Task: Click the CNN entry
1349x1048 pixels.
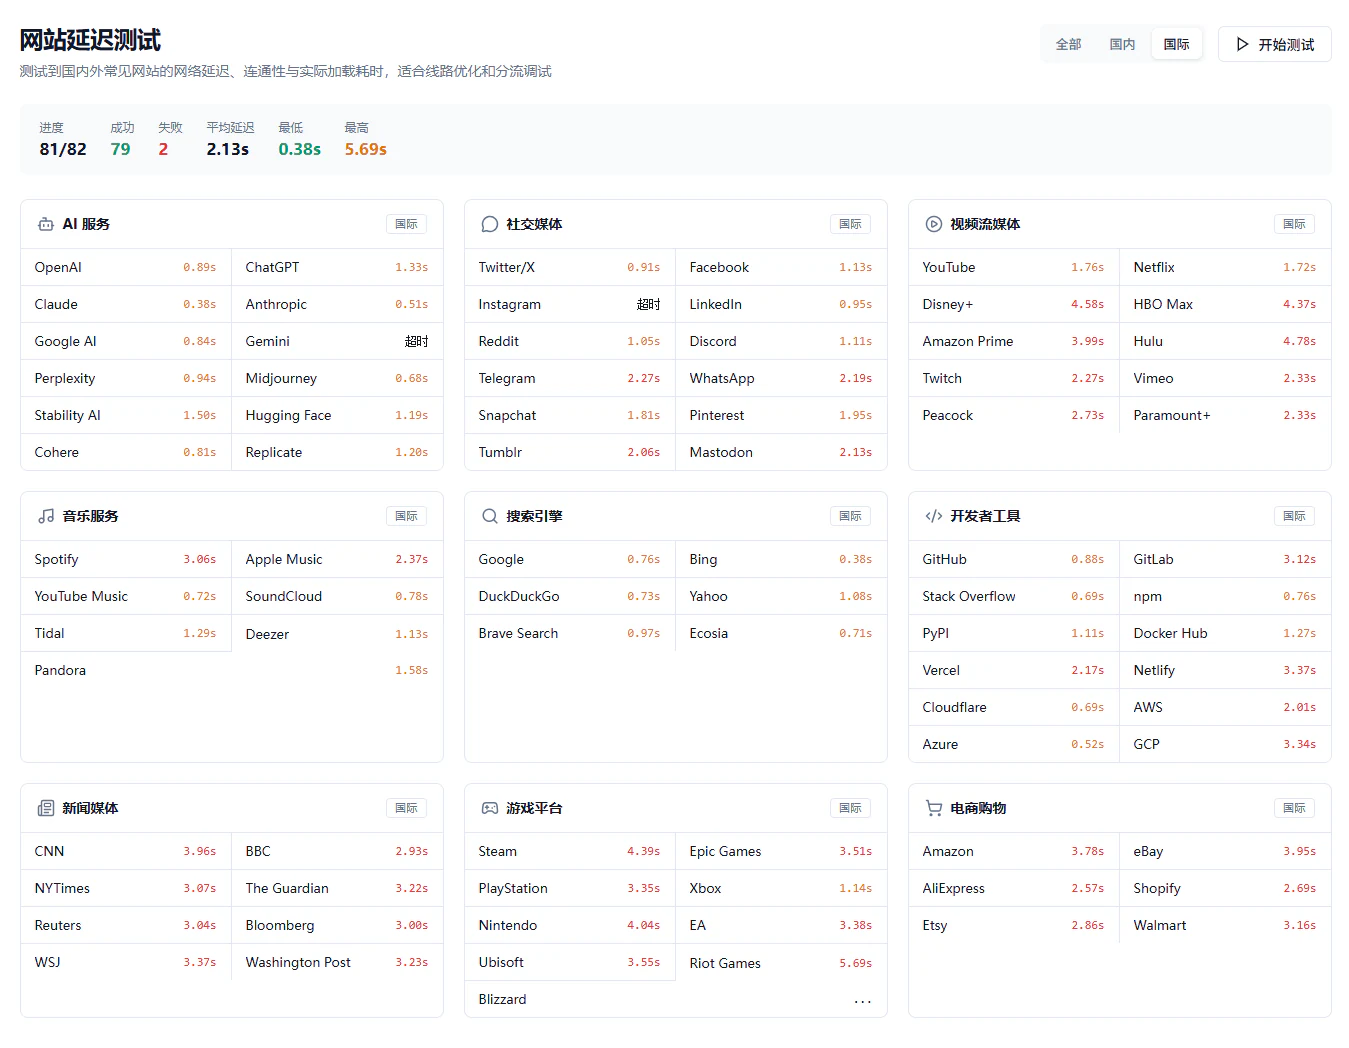Action: coord(126,851)
